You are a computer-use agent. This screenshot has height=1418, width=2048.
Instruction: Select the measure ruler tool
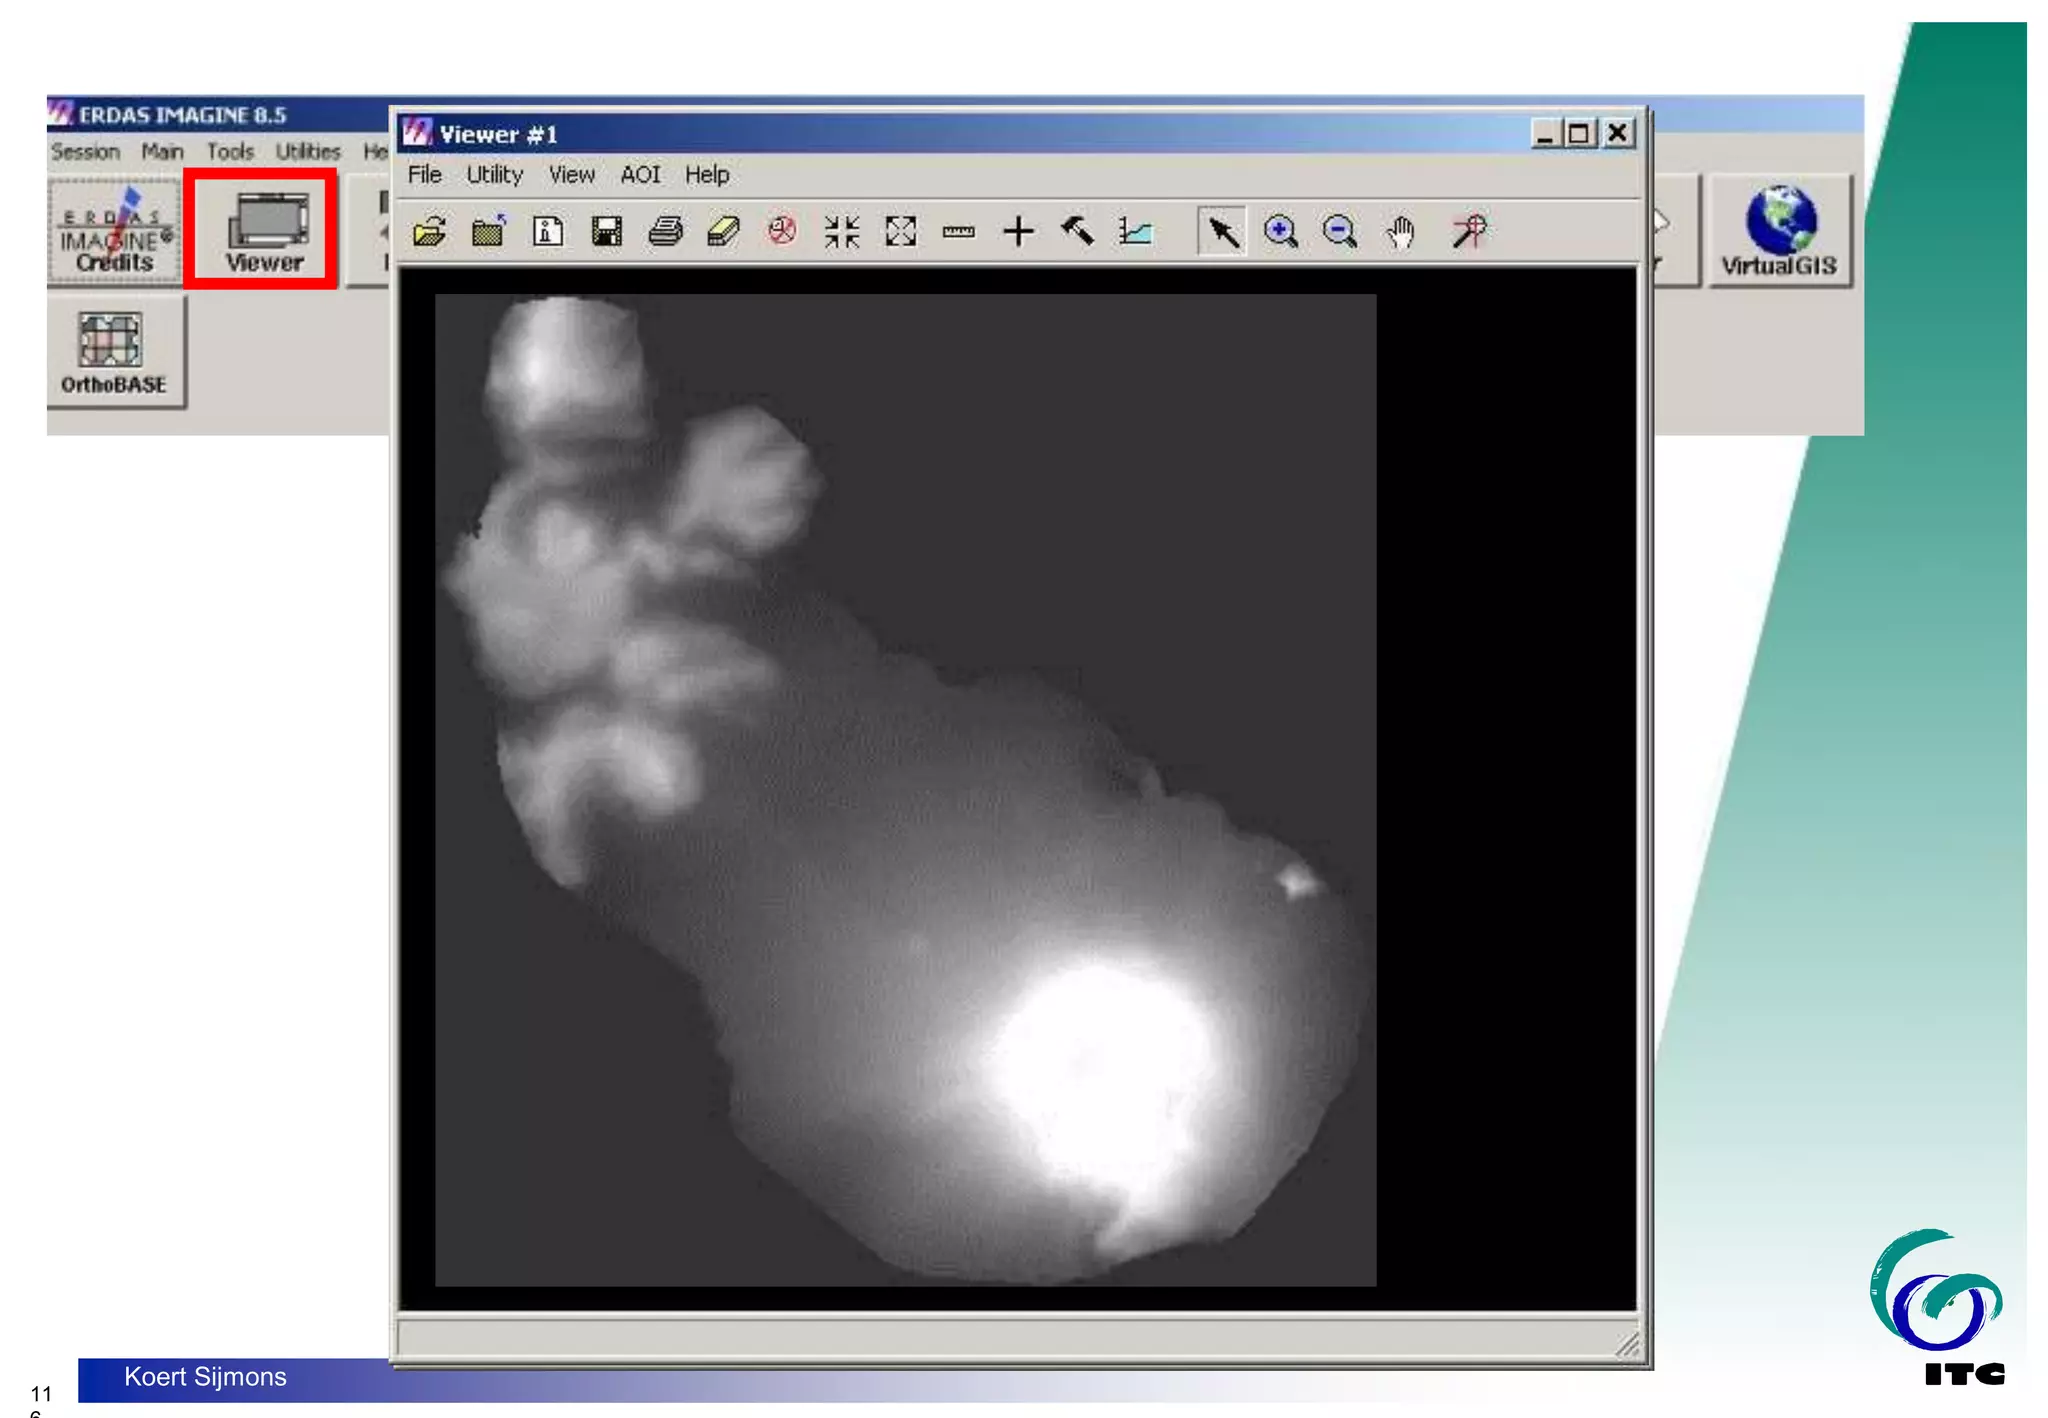pos(958,232)
